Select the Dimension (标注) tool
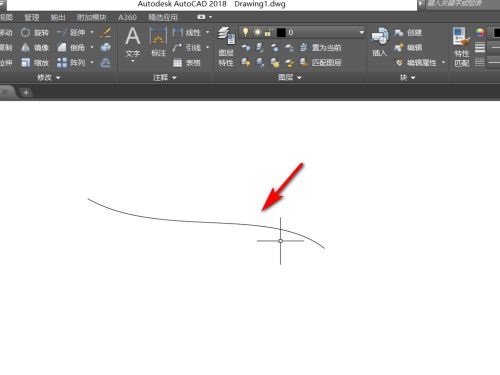Image resolution: width=500 pixels, height=375 pixels. click(x=158, y=42)
